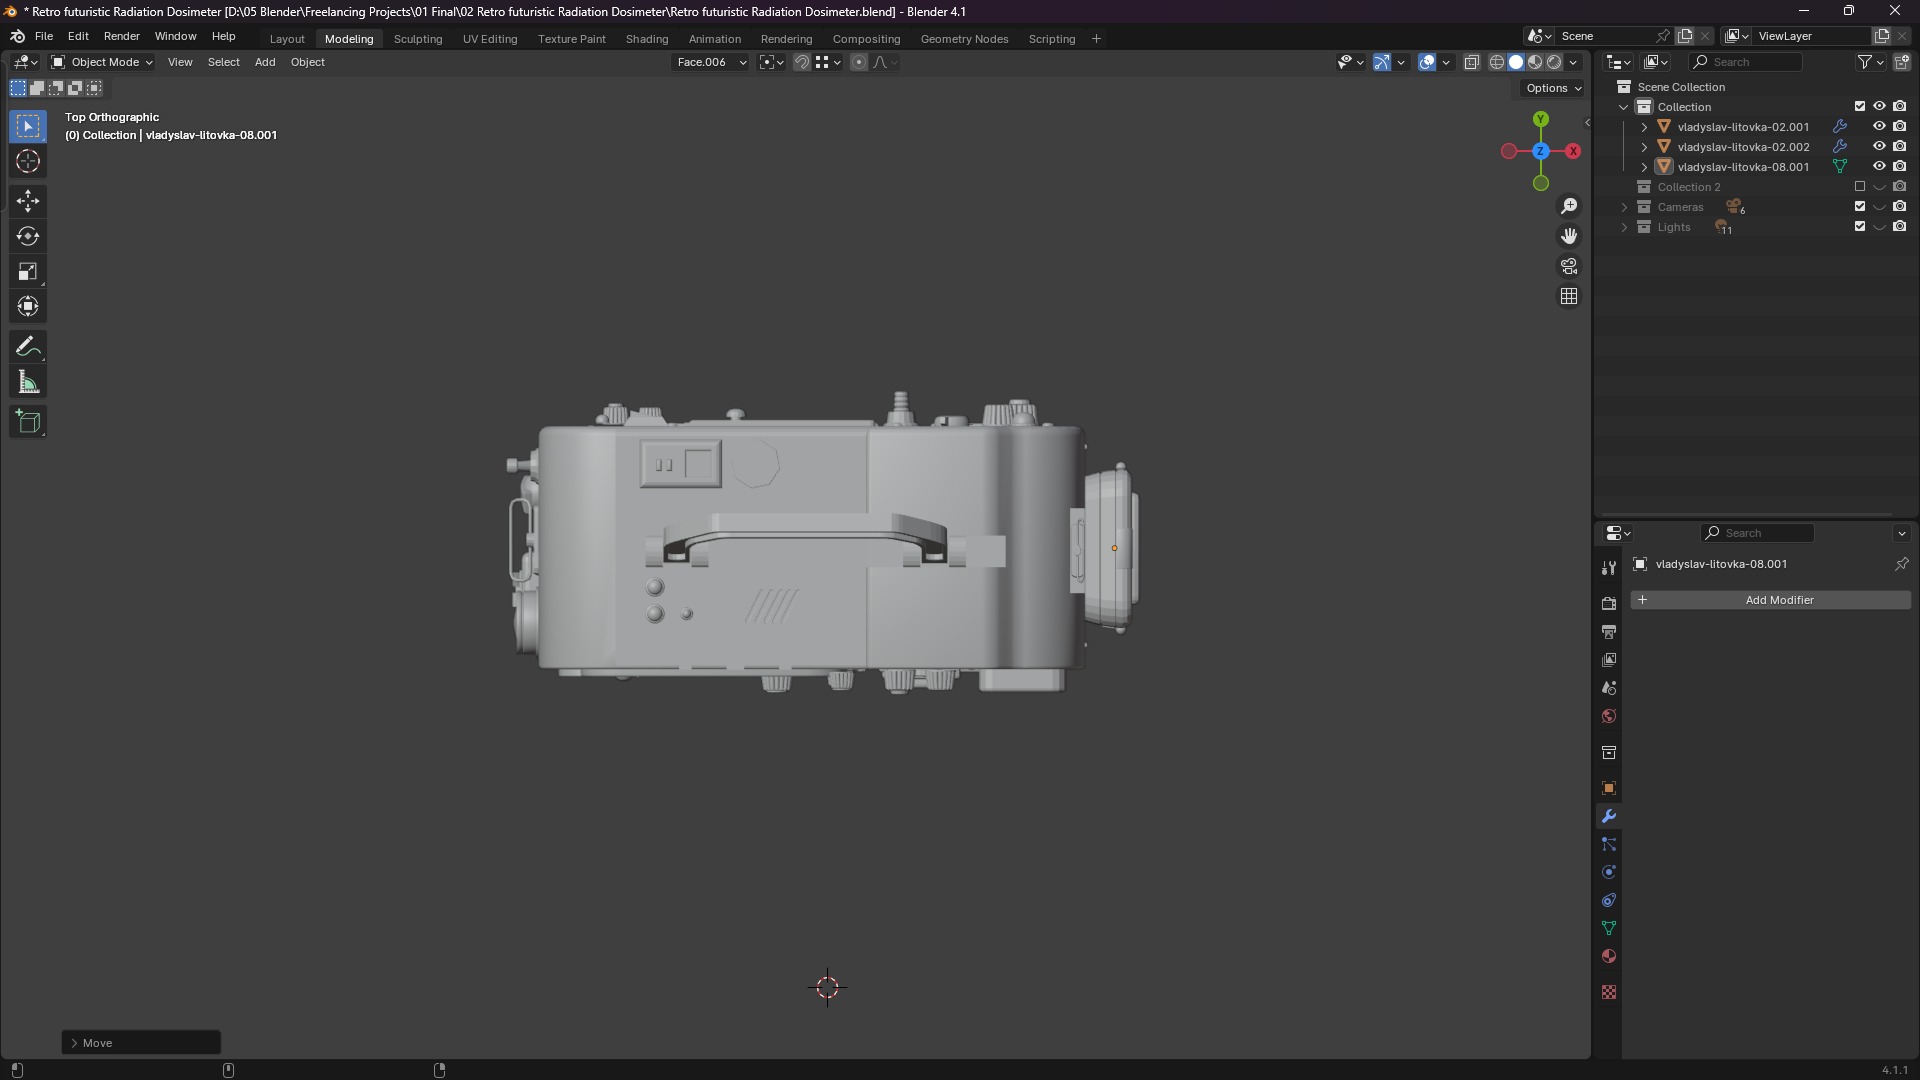Enable the Collection 2 checkbox
Viewport: 1920px width, 1080px height.
[x=1860, y=187]
